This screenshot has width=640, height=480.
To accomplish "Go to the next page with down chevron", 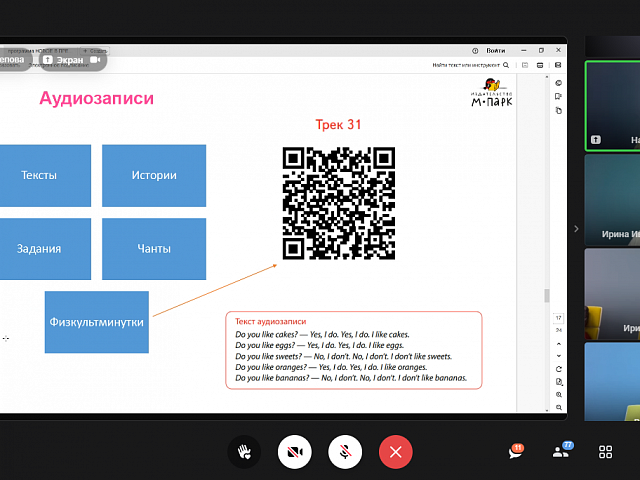I will click(558, 354).
